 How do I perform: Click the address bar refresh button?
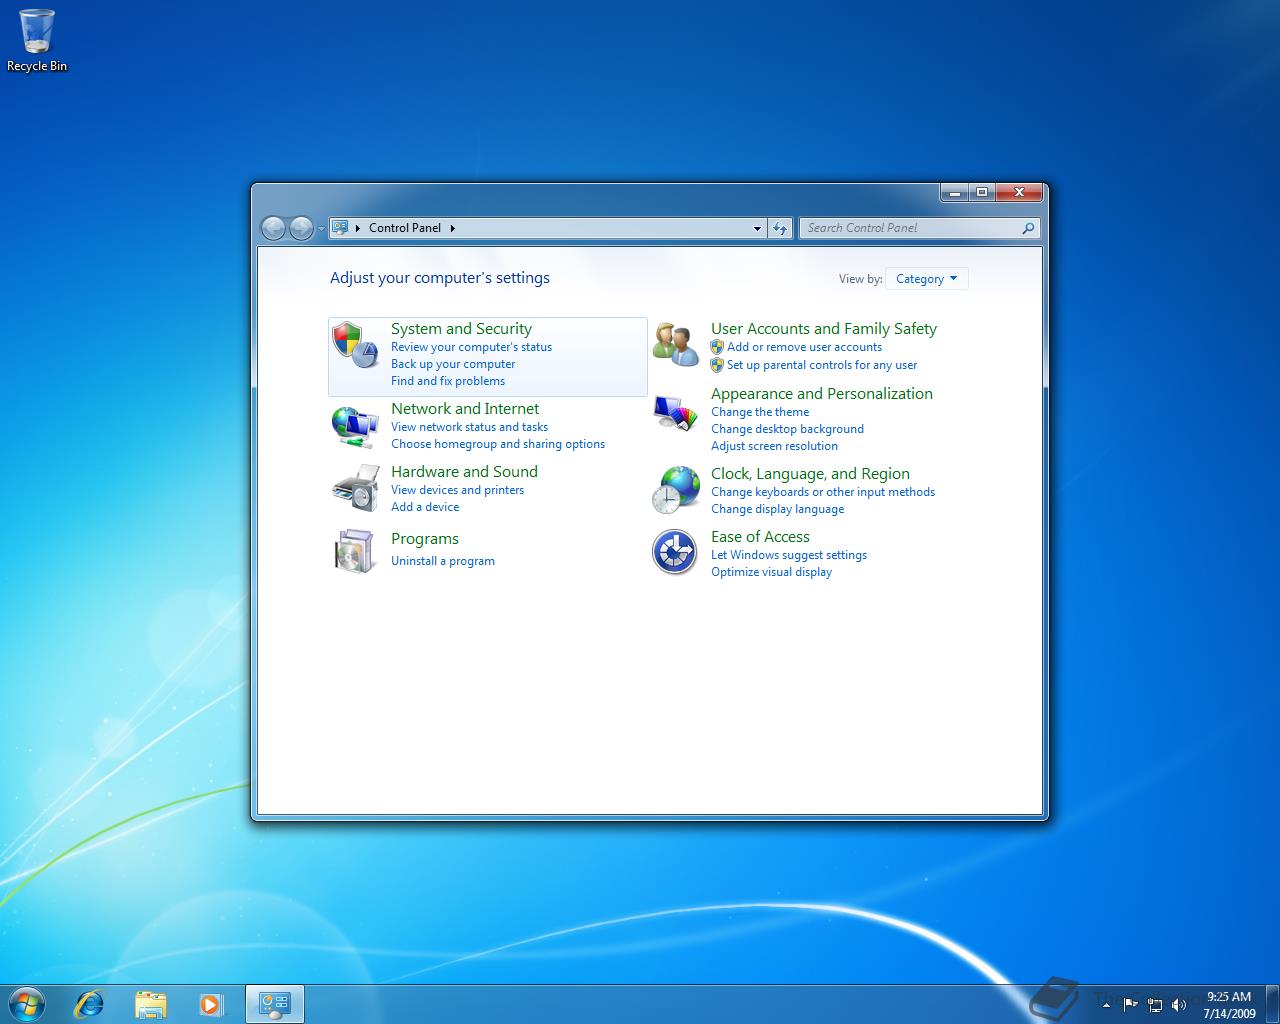point(780,228)
